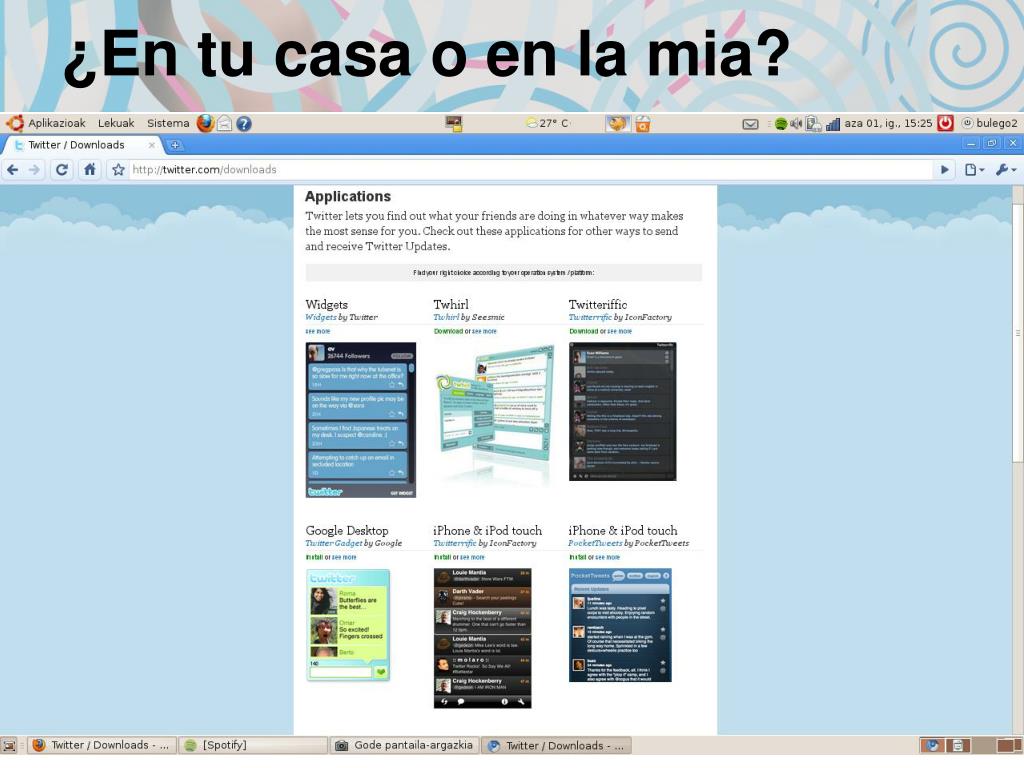Follow the Twhirl link by Seesmic
Image resolution: width=1024 pixels, height=768 pixels.
(446, 317)
